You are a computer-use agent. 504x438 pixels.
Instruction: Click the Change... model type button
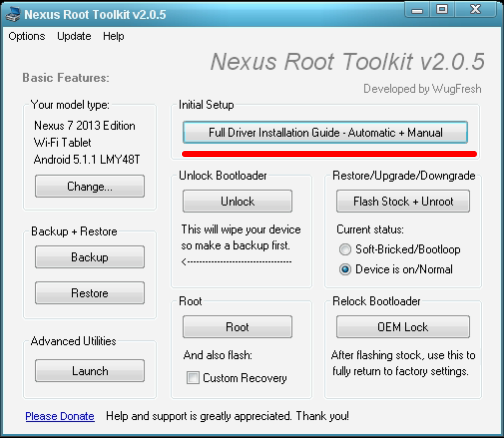90,186
